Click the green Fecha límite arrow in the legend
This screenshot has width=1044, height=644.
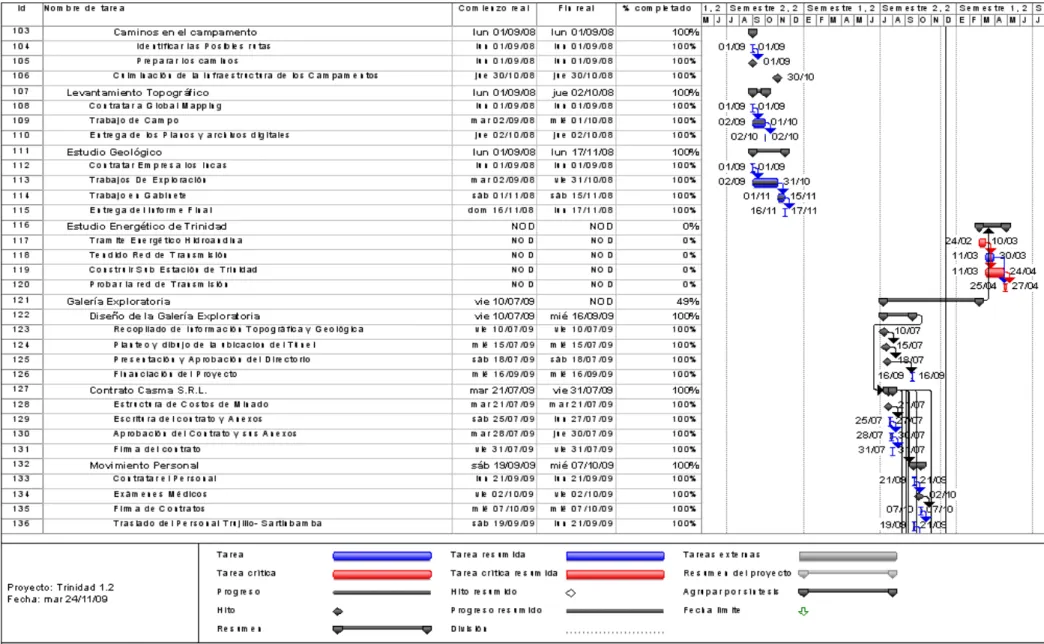tap(803, 611)
